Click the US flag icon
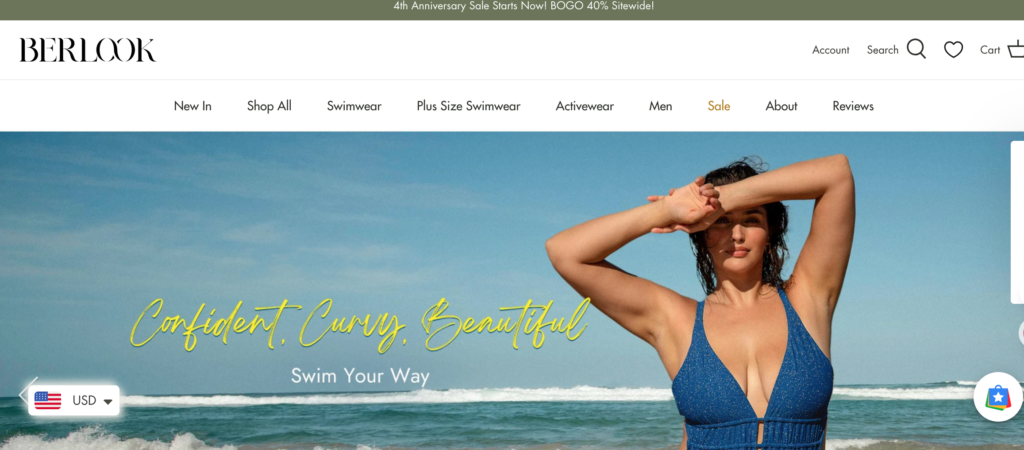 click(x=48, y=400)
